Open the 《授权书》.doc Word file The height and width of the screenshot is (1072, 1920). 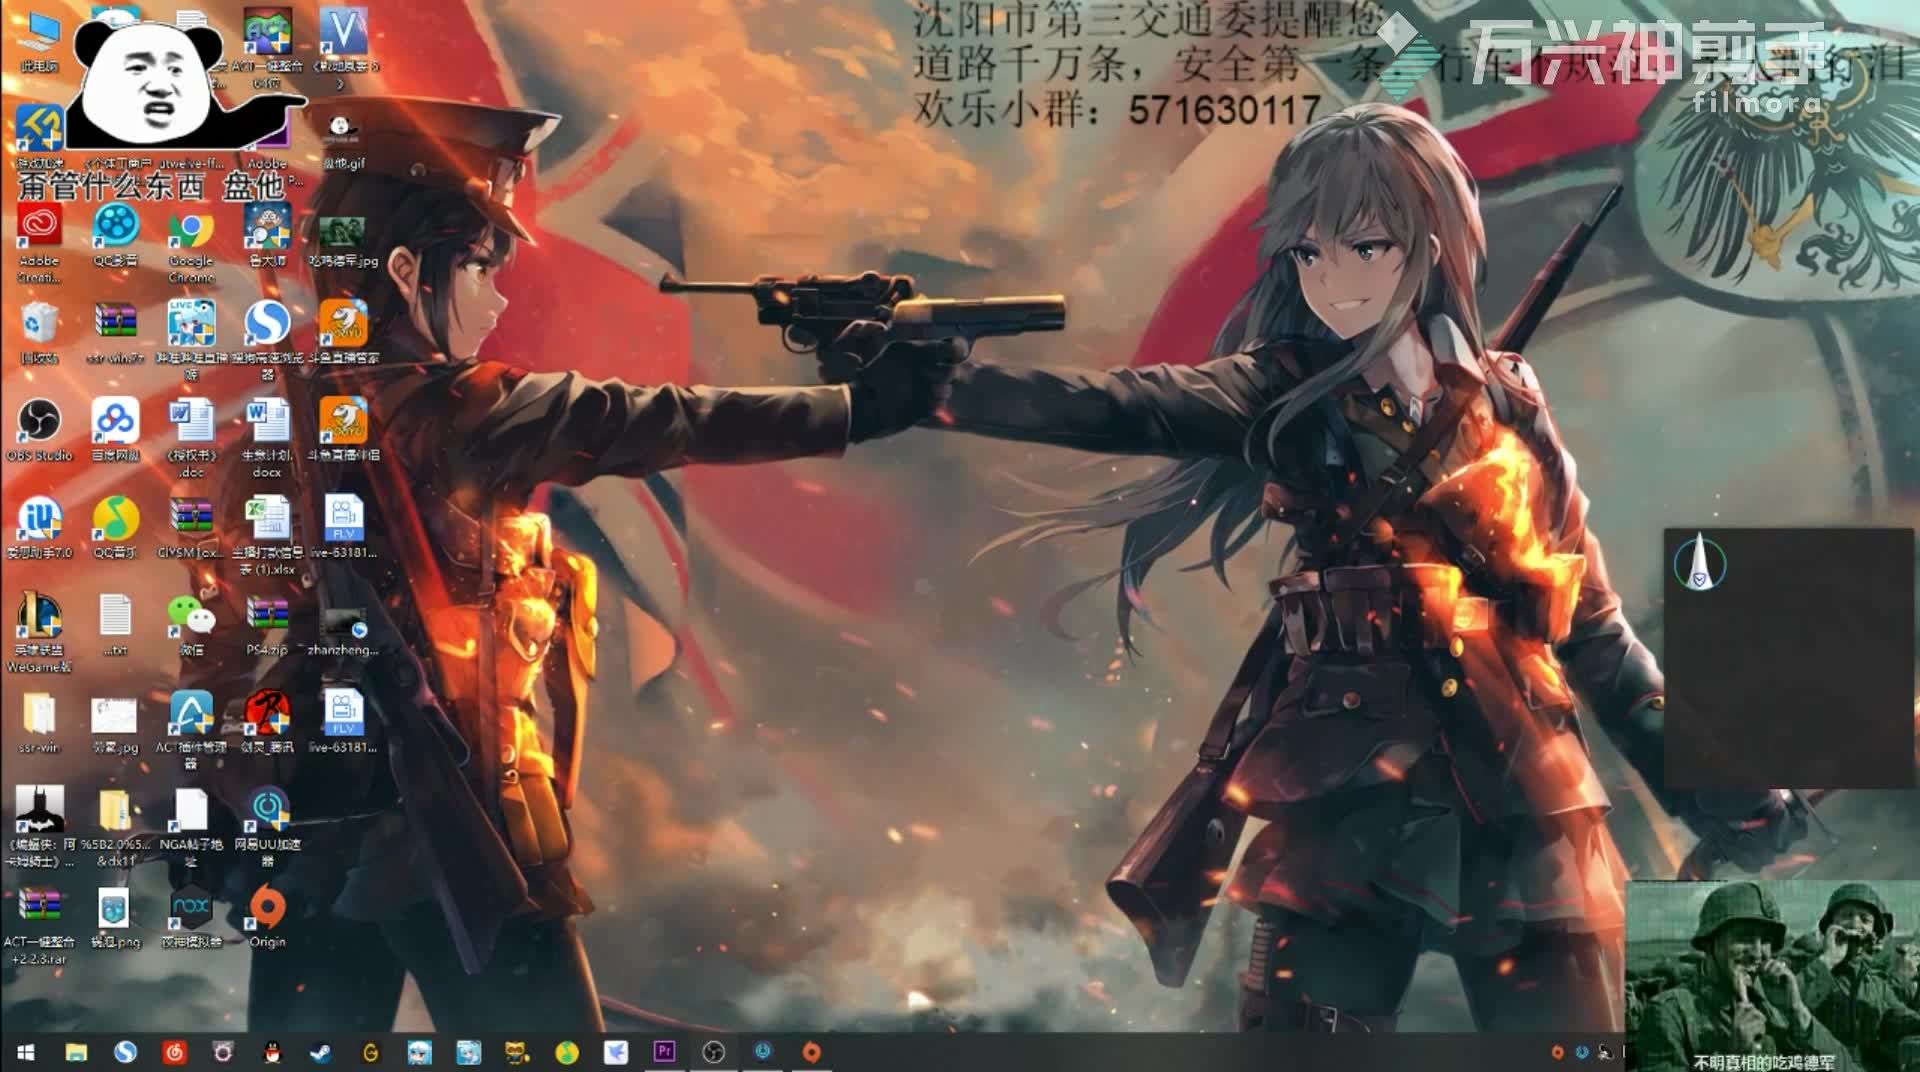[191, 436]
